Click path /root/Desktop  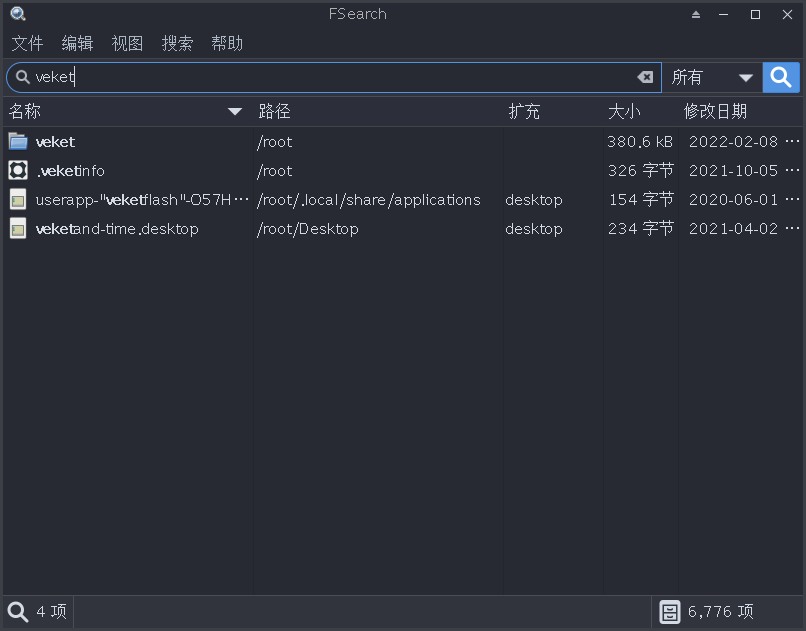point(307,229)
